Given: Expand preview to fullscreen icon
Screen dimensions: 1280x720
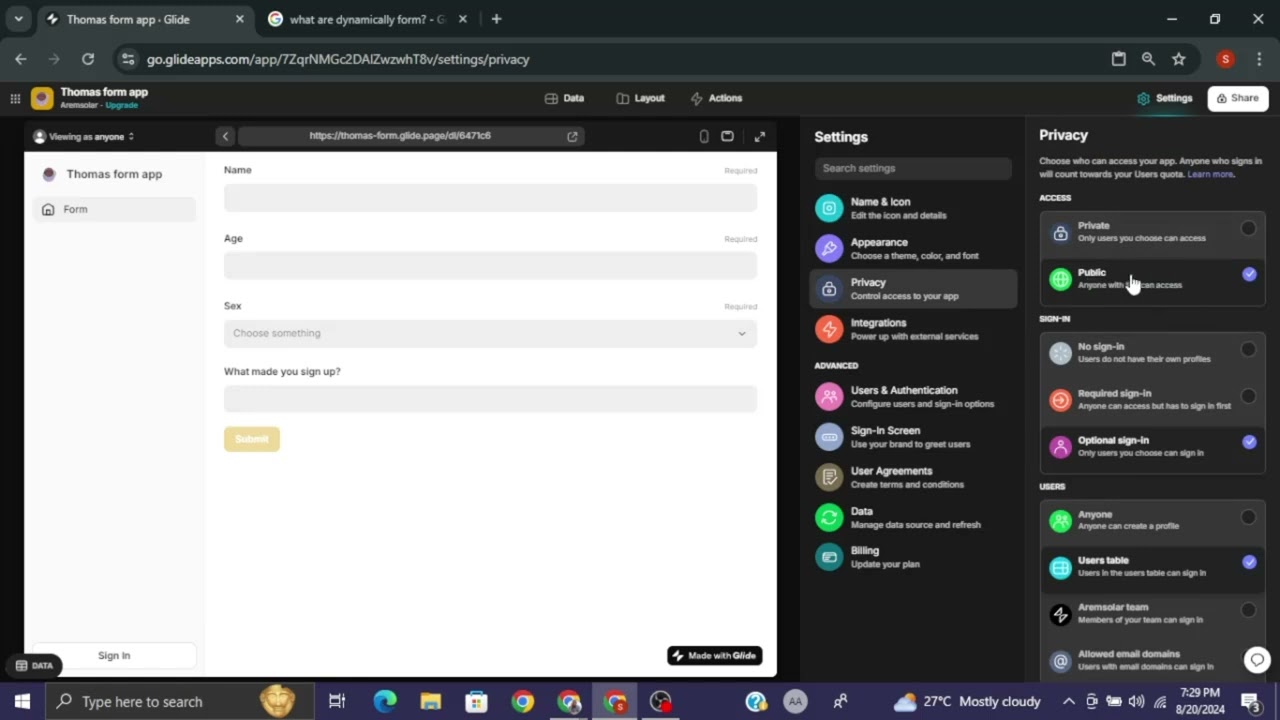Looking at the screenshot, I should click(x=760, y=136).
